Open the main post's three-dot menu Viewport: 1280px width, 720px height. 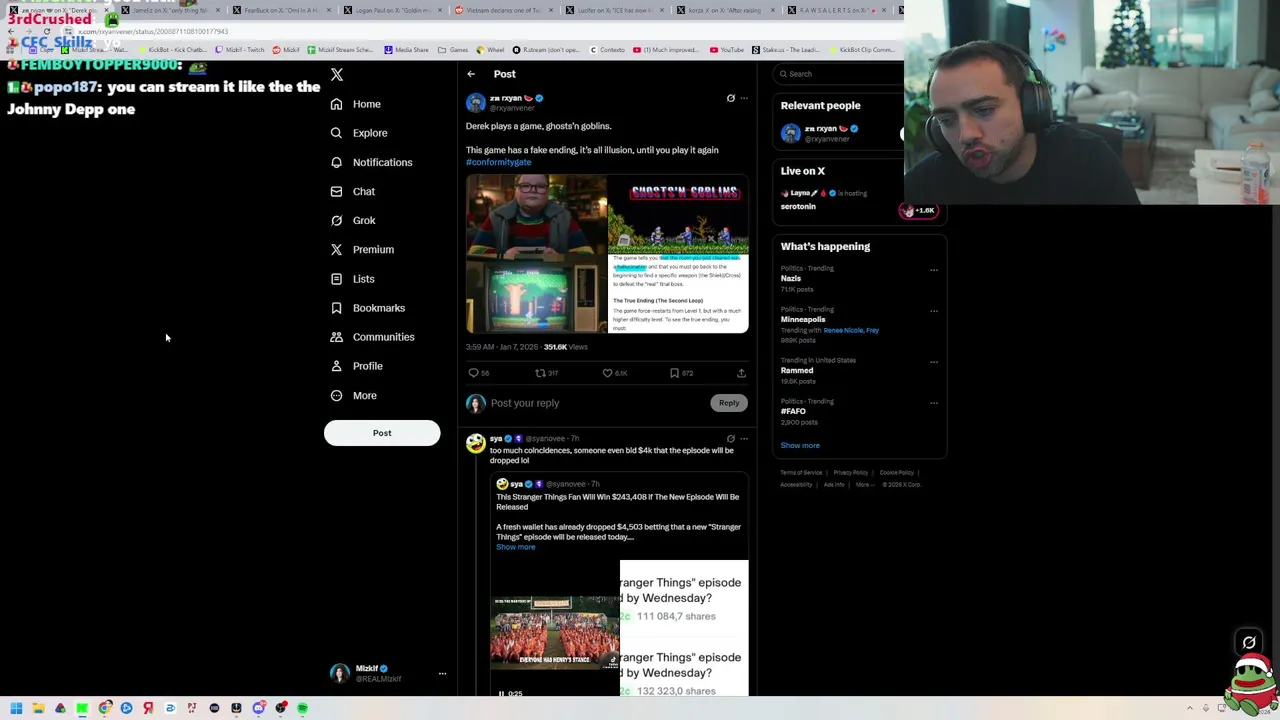click(x=744, y=98)
